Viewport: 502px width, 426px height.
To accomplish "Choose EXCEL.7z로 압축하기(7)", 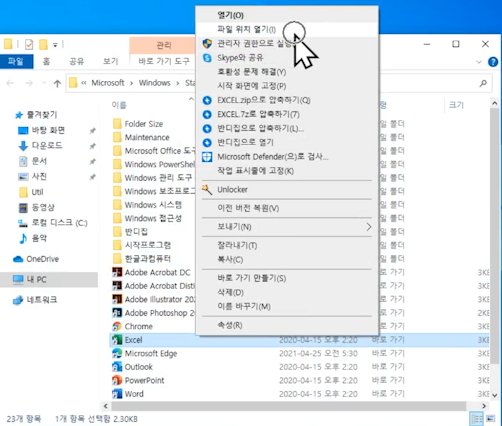I will (x=287, y=115).
